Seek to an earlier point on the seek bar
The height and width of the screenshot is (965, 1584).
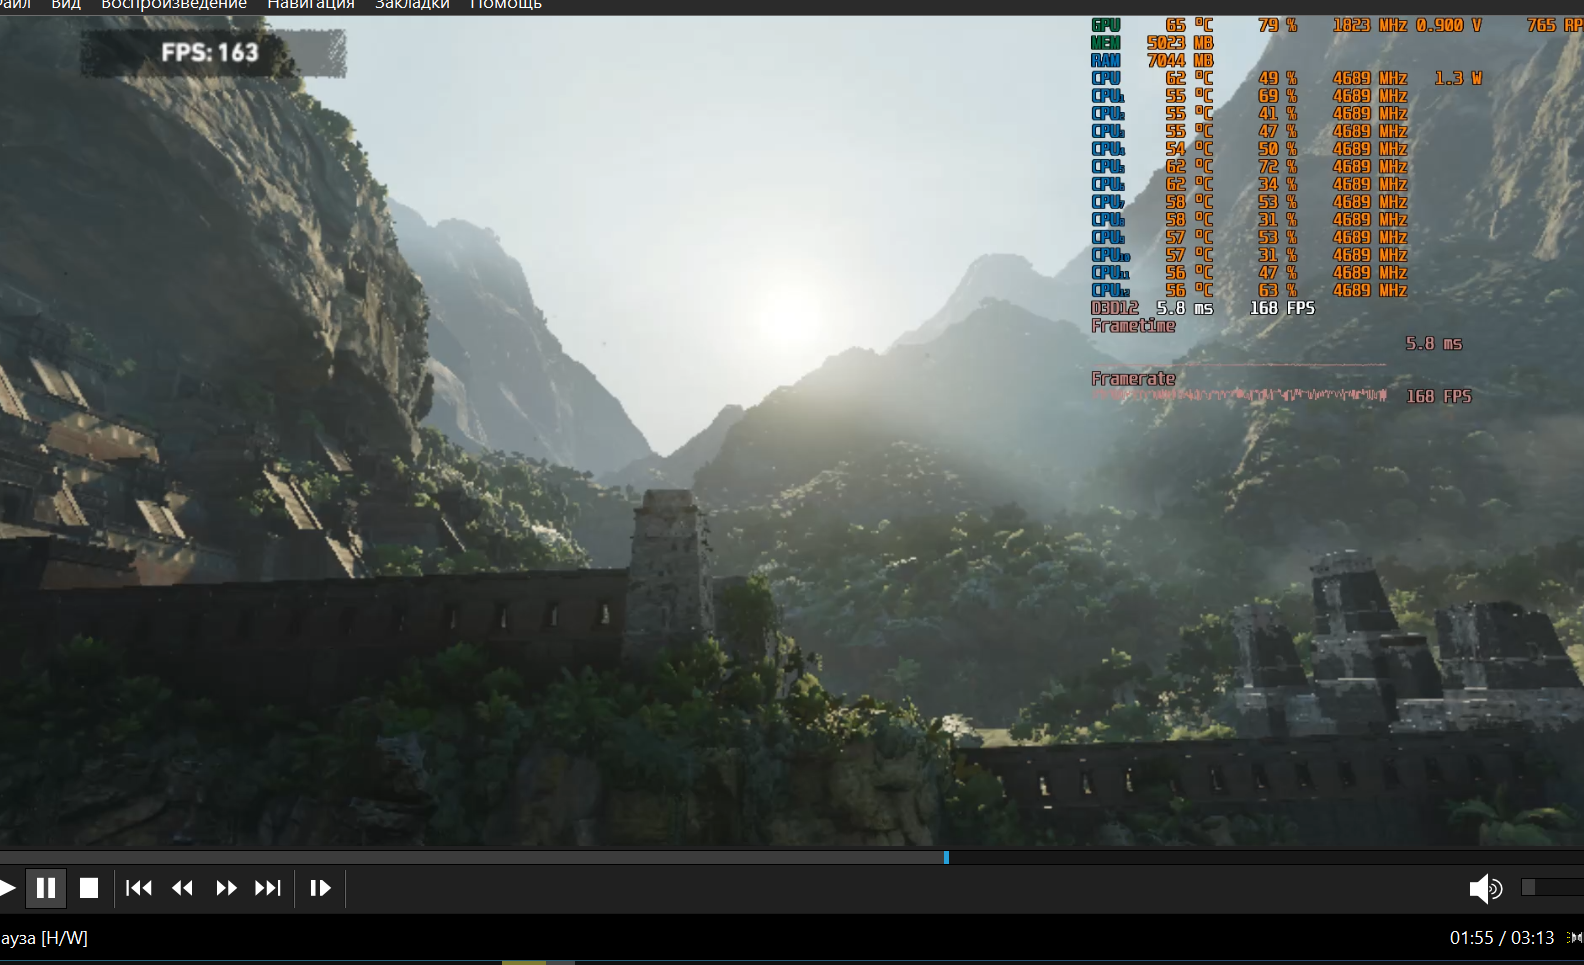(x=472, y=857)
